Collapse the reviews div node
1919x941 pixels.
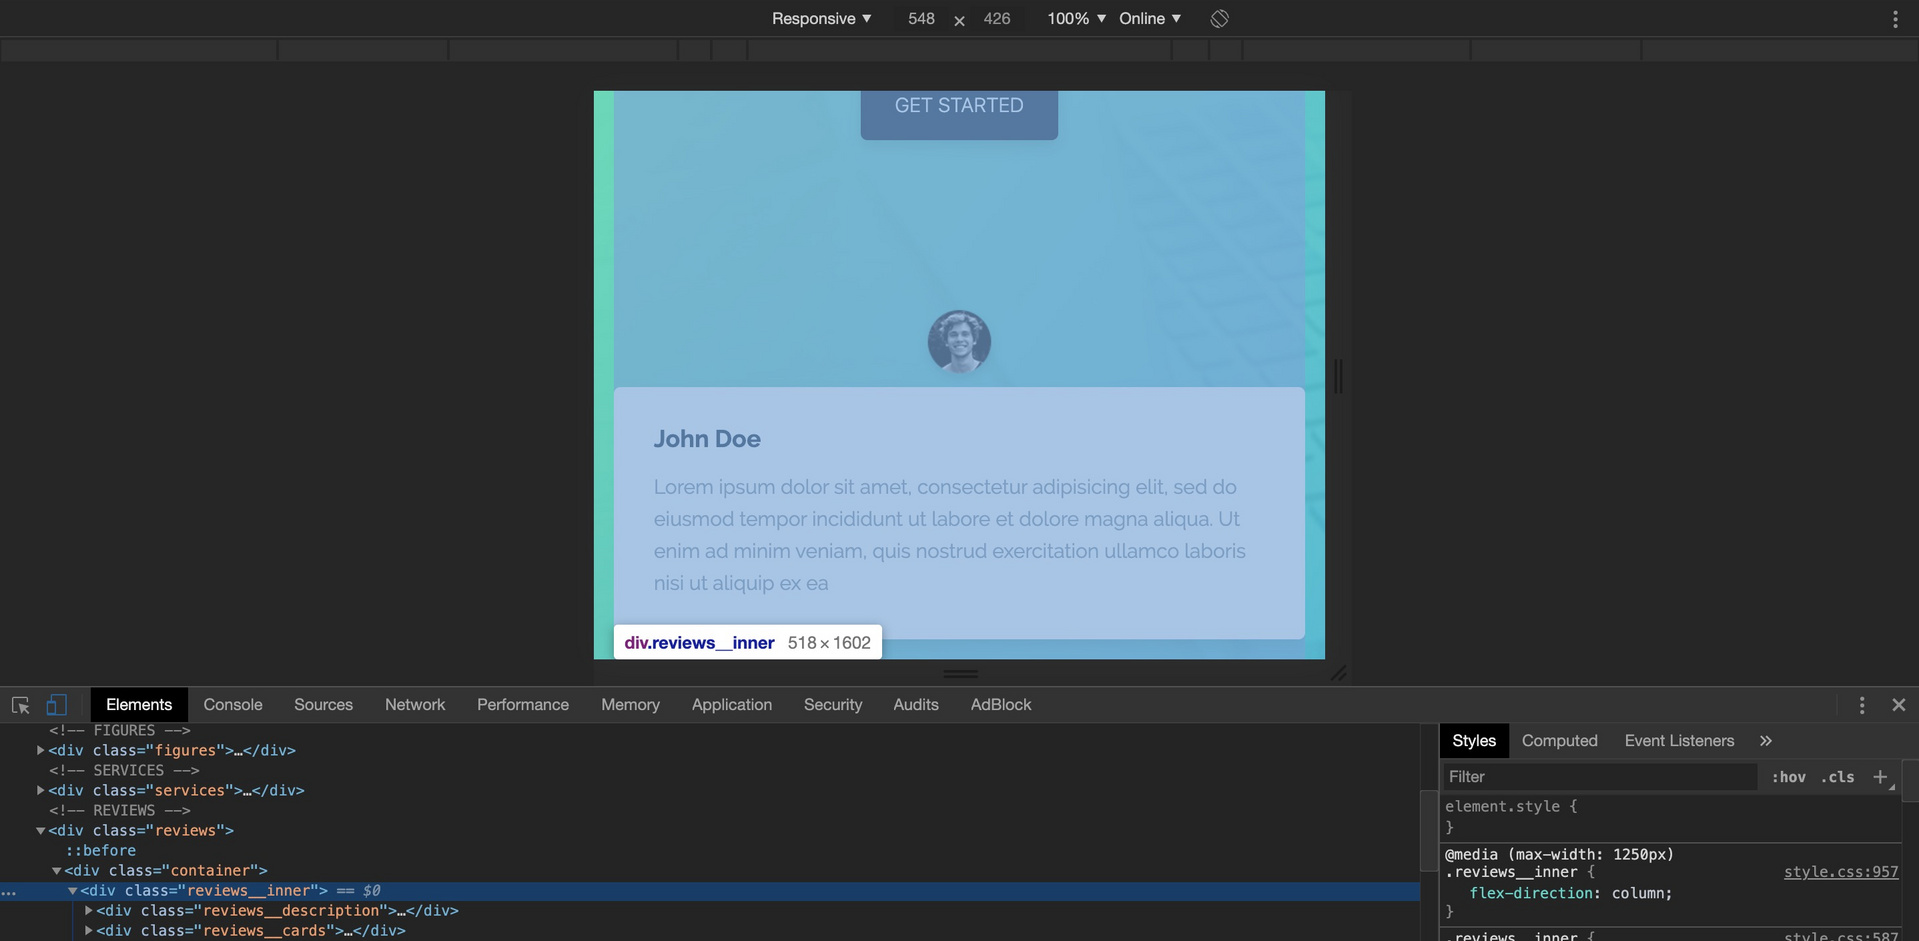(x=40, y=830)
